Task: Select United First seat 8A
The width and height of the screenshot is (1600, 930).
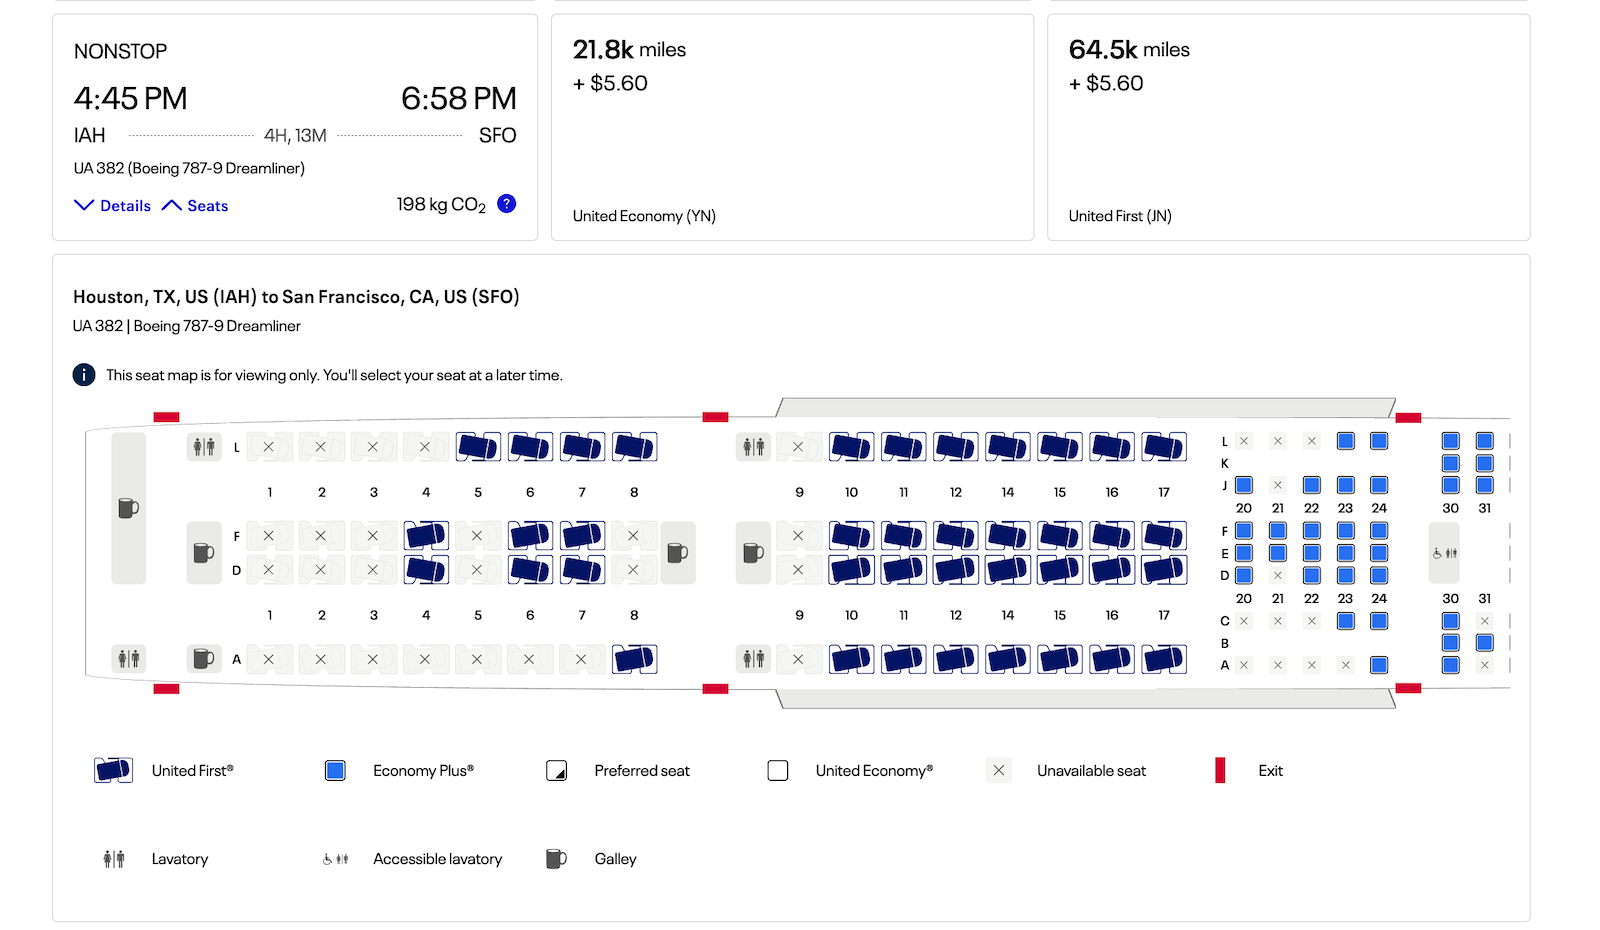Action: coord(634,659)
